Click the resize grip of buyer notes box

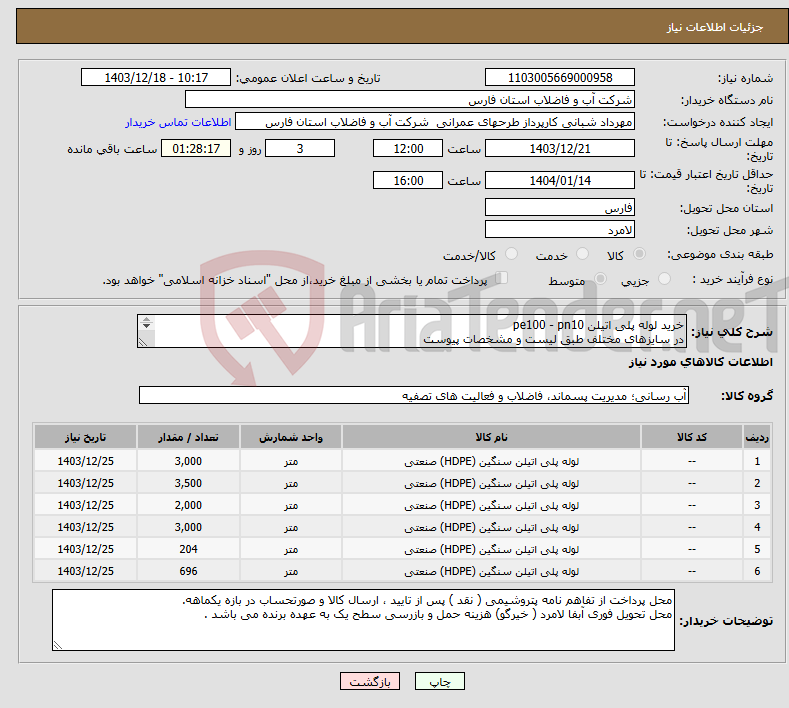[x=58, y=645]
